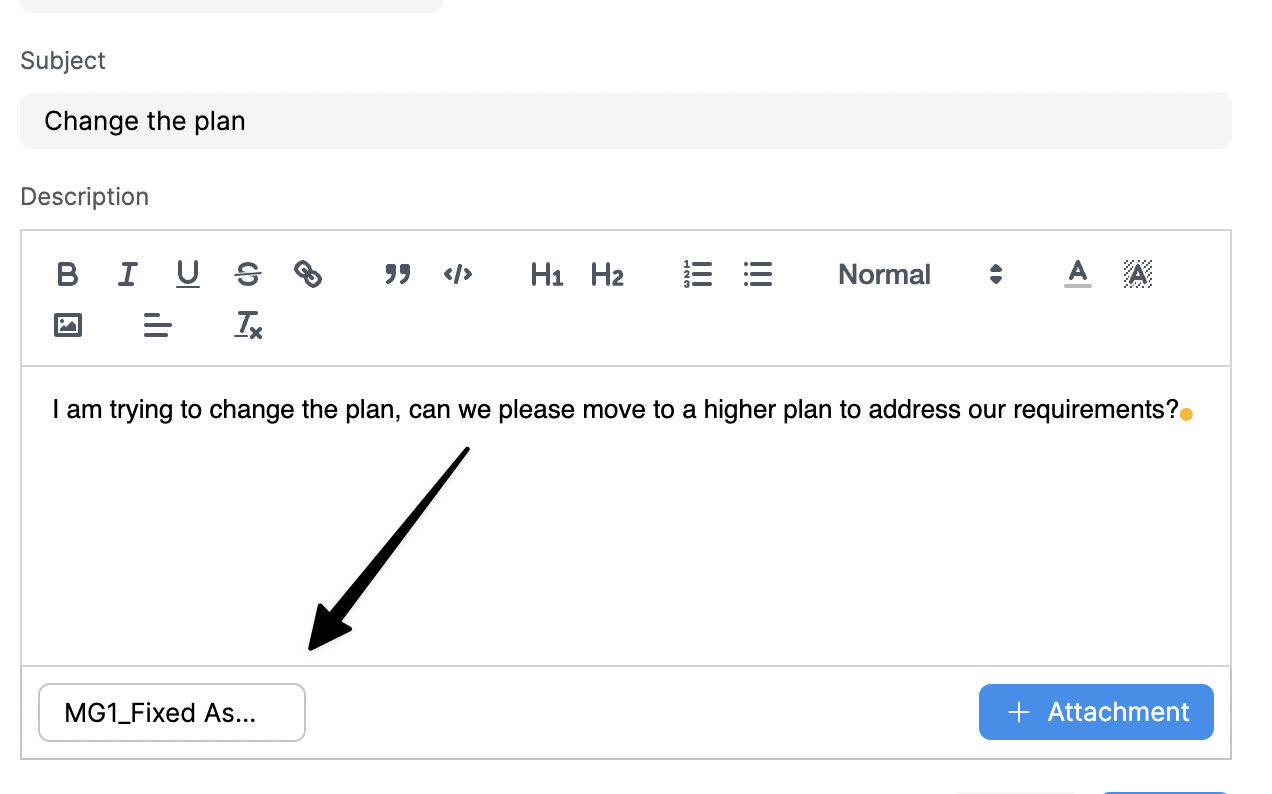Toggle a numbered list
This screenshot has height=794, width=1272.
pos(697,274)
